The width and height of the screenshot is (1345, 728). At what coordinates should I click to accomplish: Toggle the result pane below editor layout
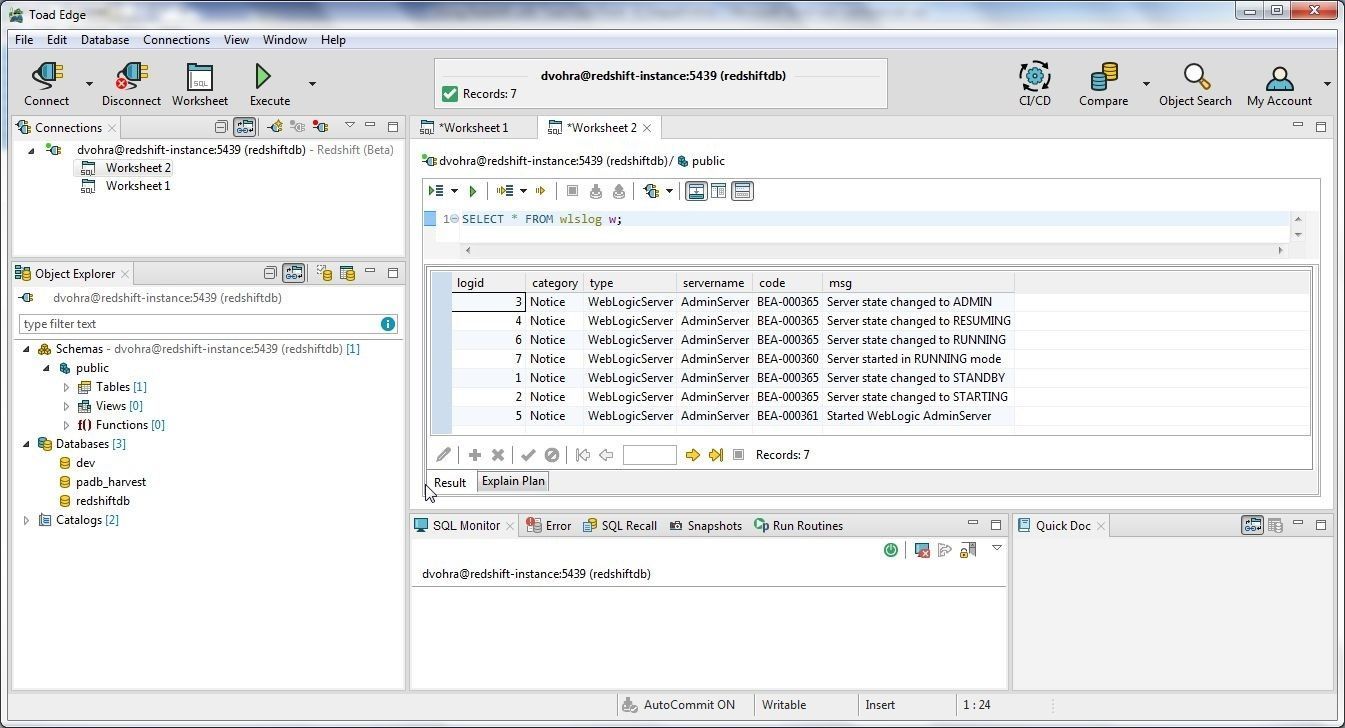tap(696, 191)
